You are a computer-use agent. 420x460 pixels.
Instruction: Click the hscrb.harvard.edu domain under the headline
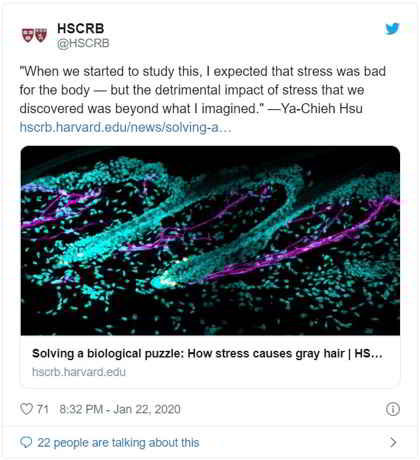[x=79, y=372]
